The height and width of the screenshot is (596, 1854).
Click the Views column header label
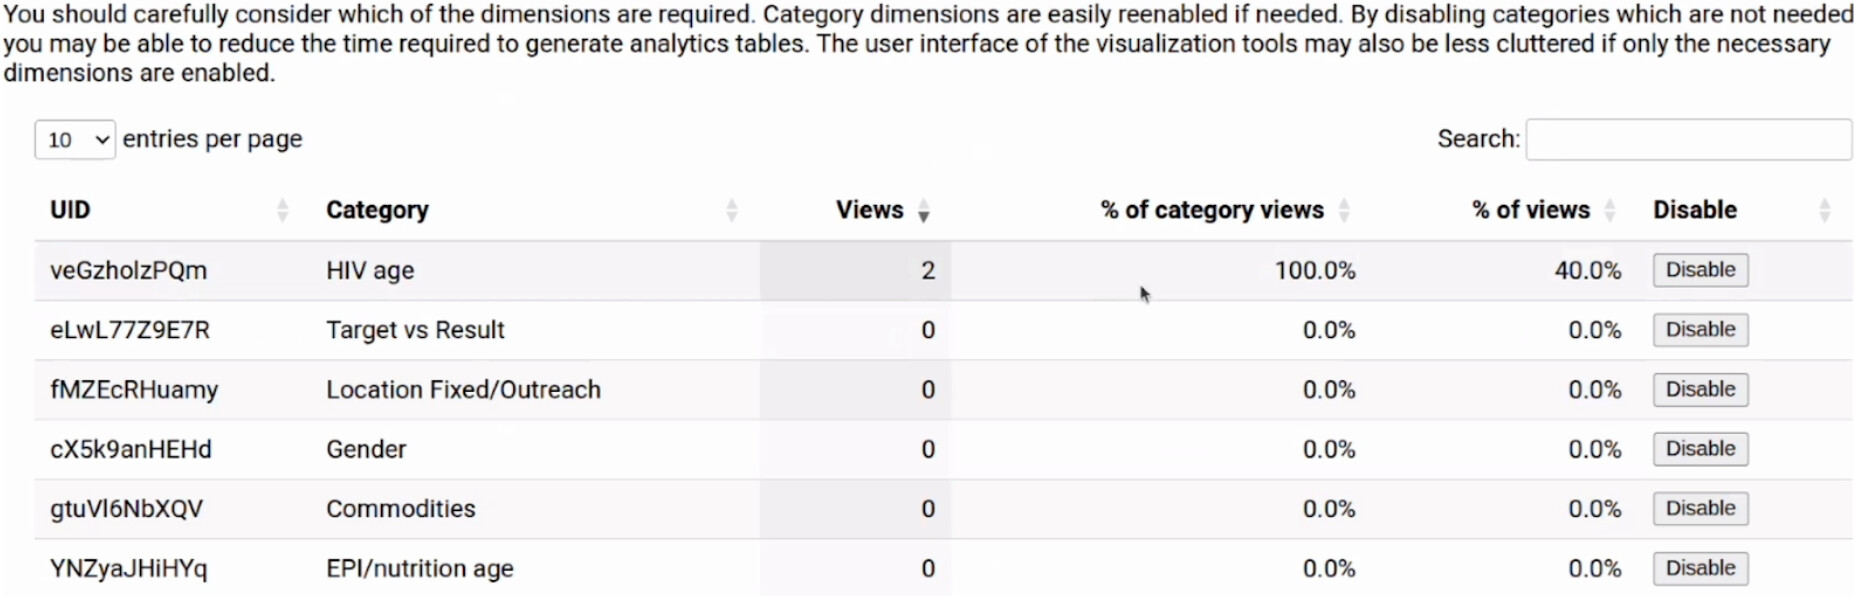[x=868, y=210]
